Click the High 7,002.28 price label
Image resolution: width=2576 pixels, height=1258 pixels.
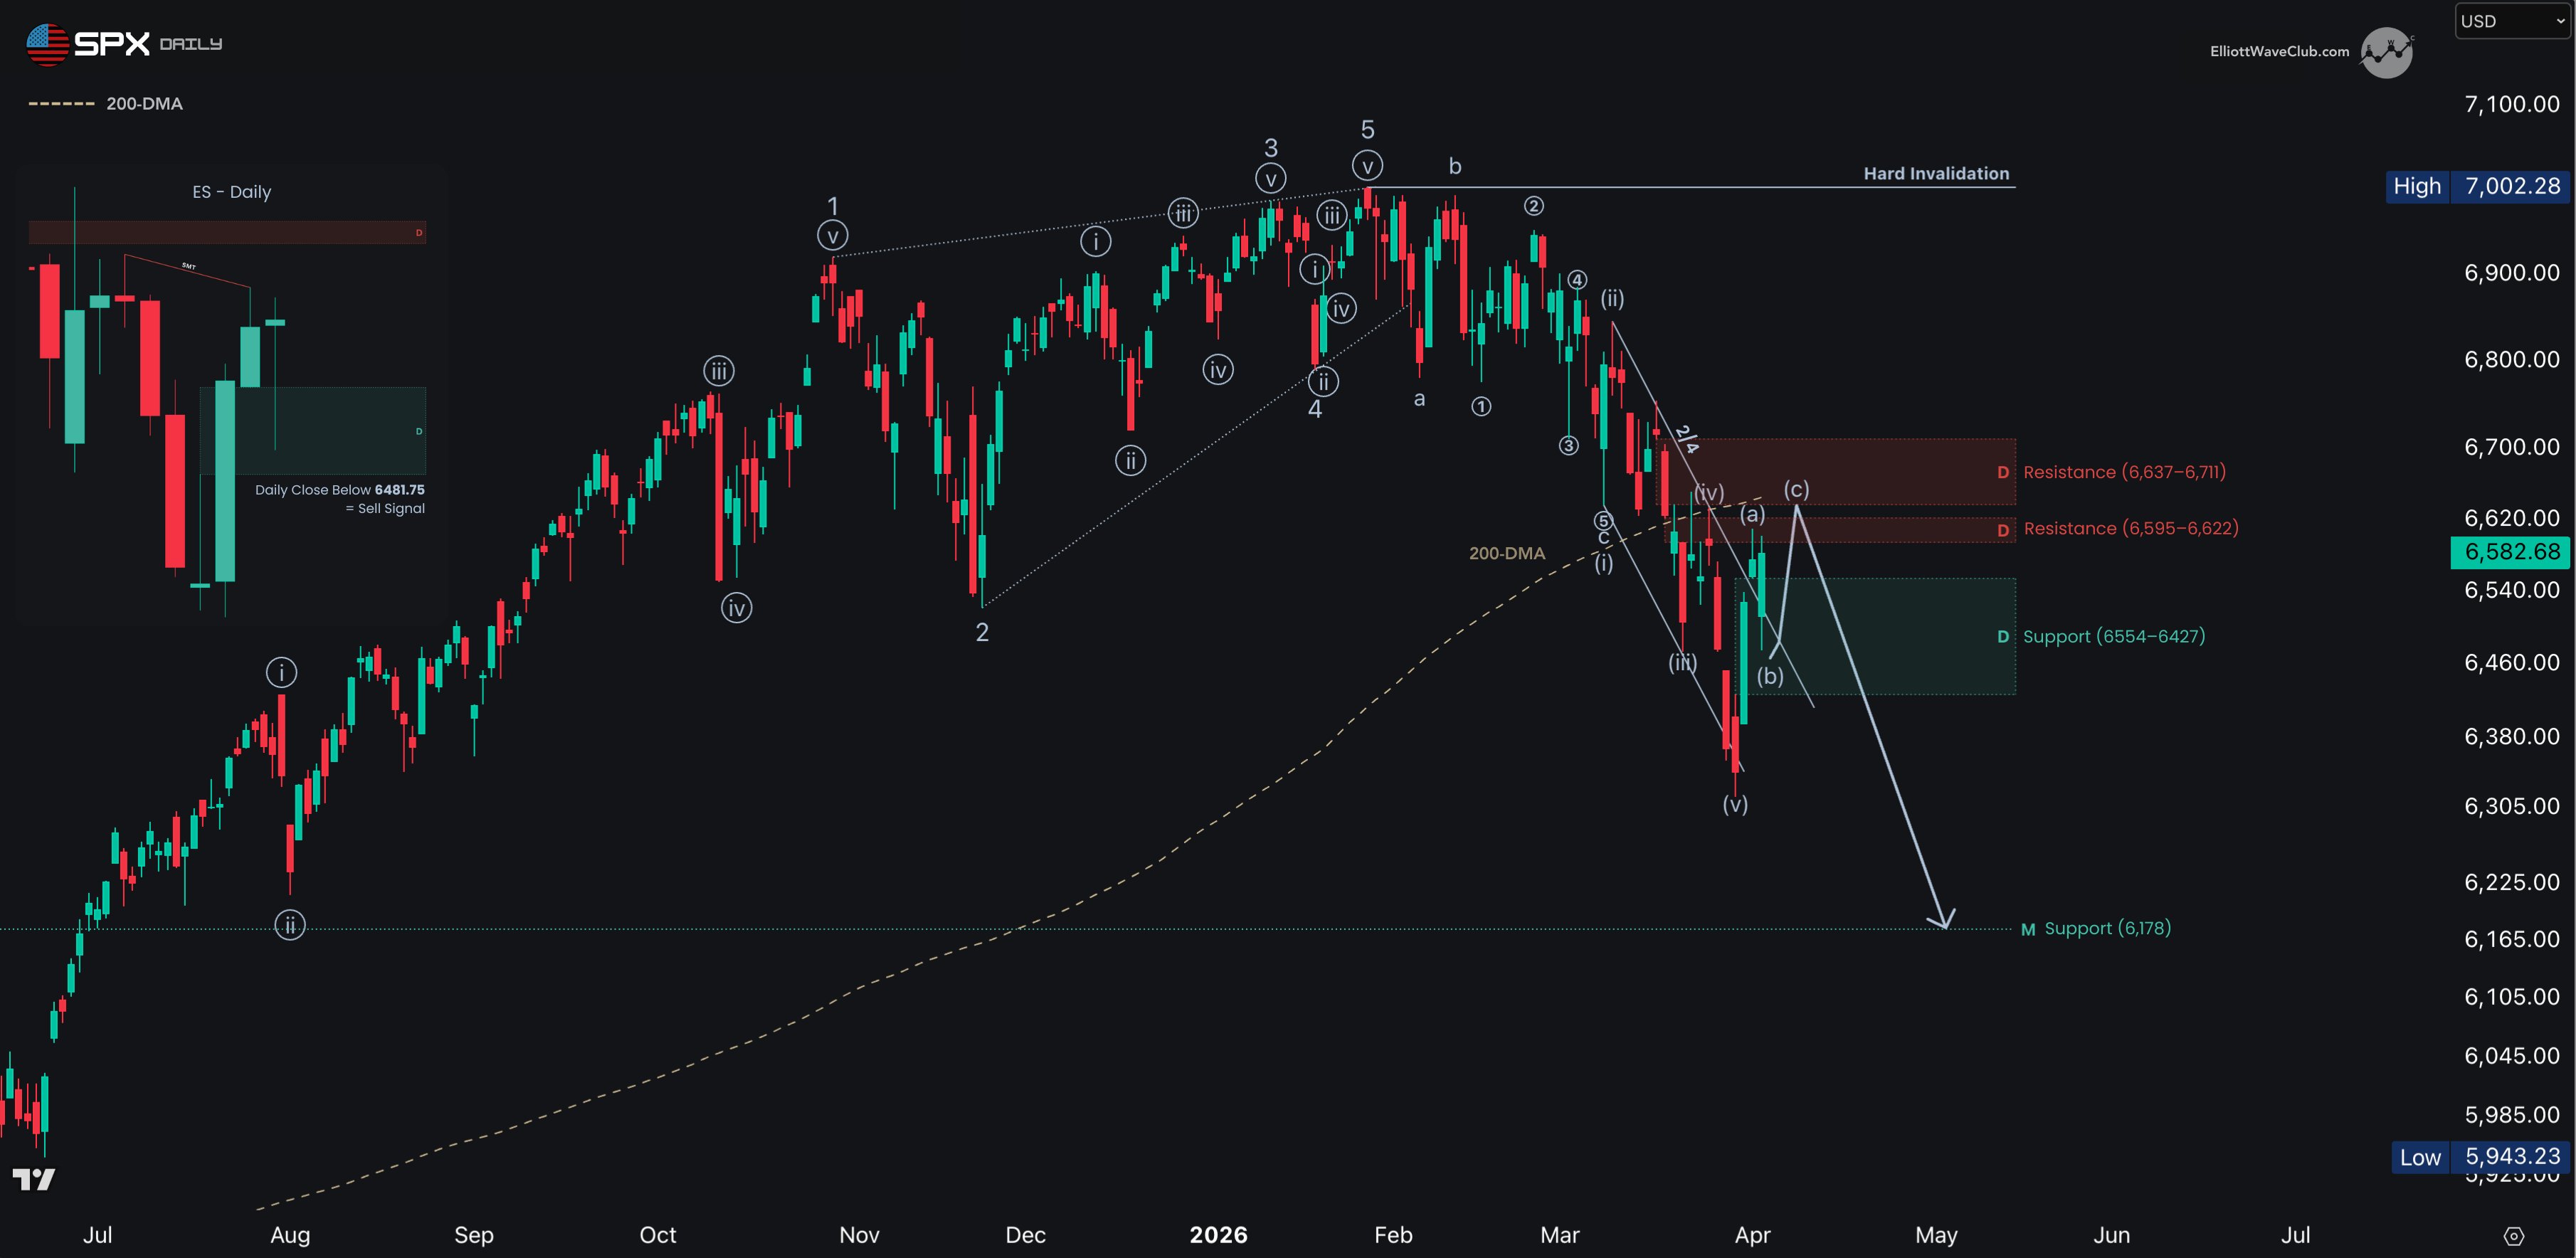click(2477, 186)
